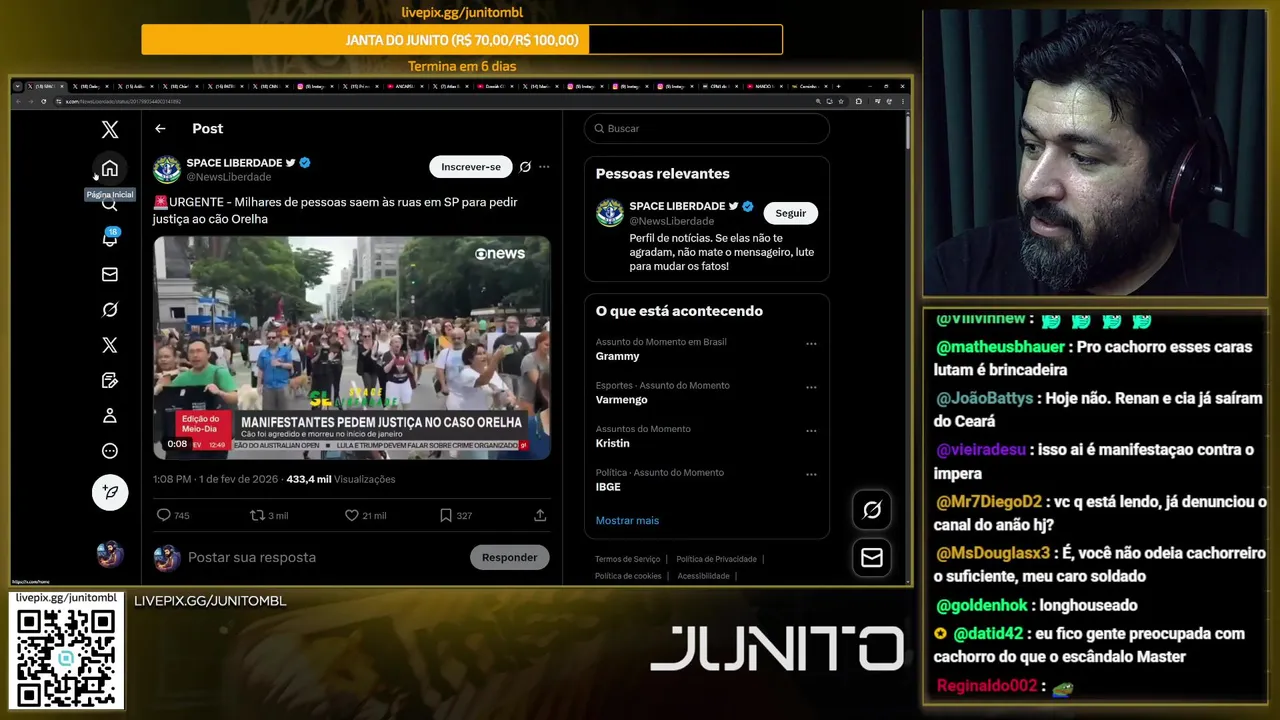Click the 433,4 mil Visualizações count
Viewport: 1280px width, 720px height.
click(x=341, y=479)
